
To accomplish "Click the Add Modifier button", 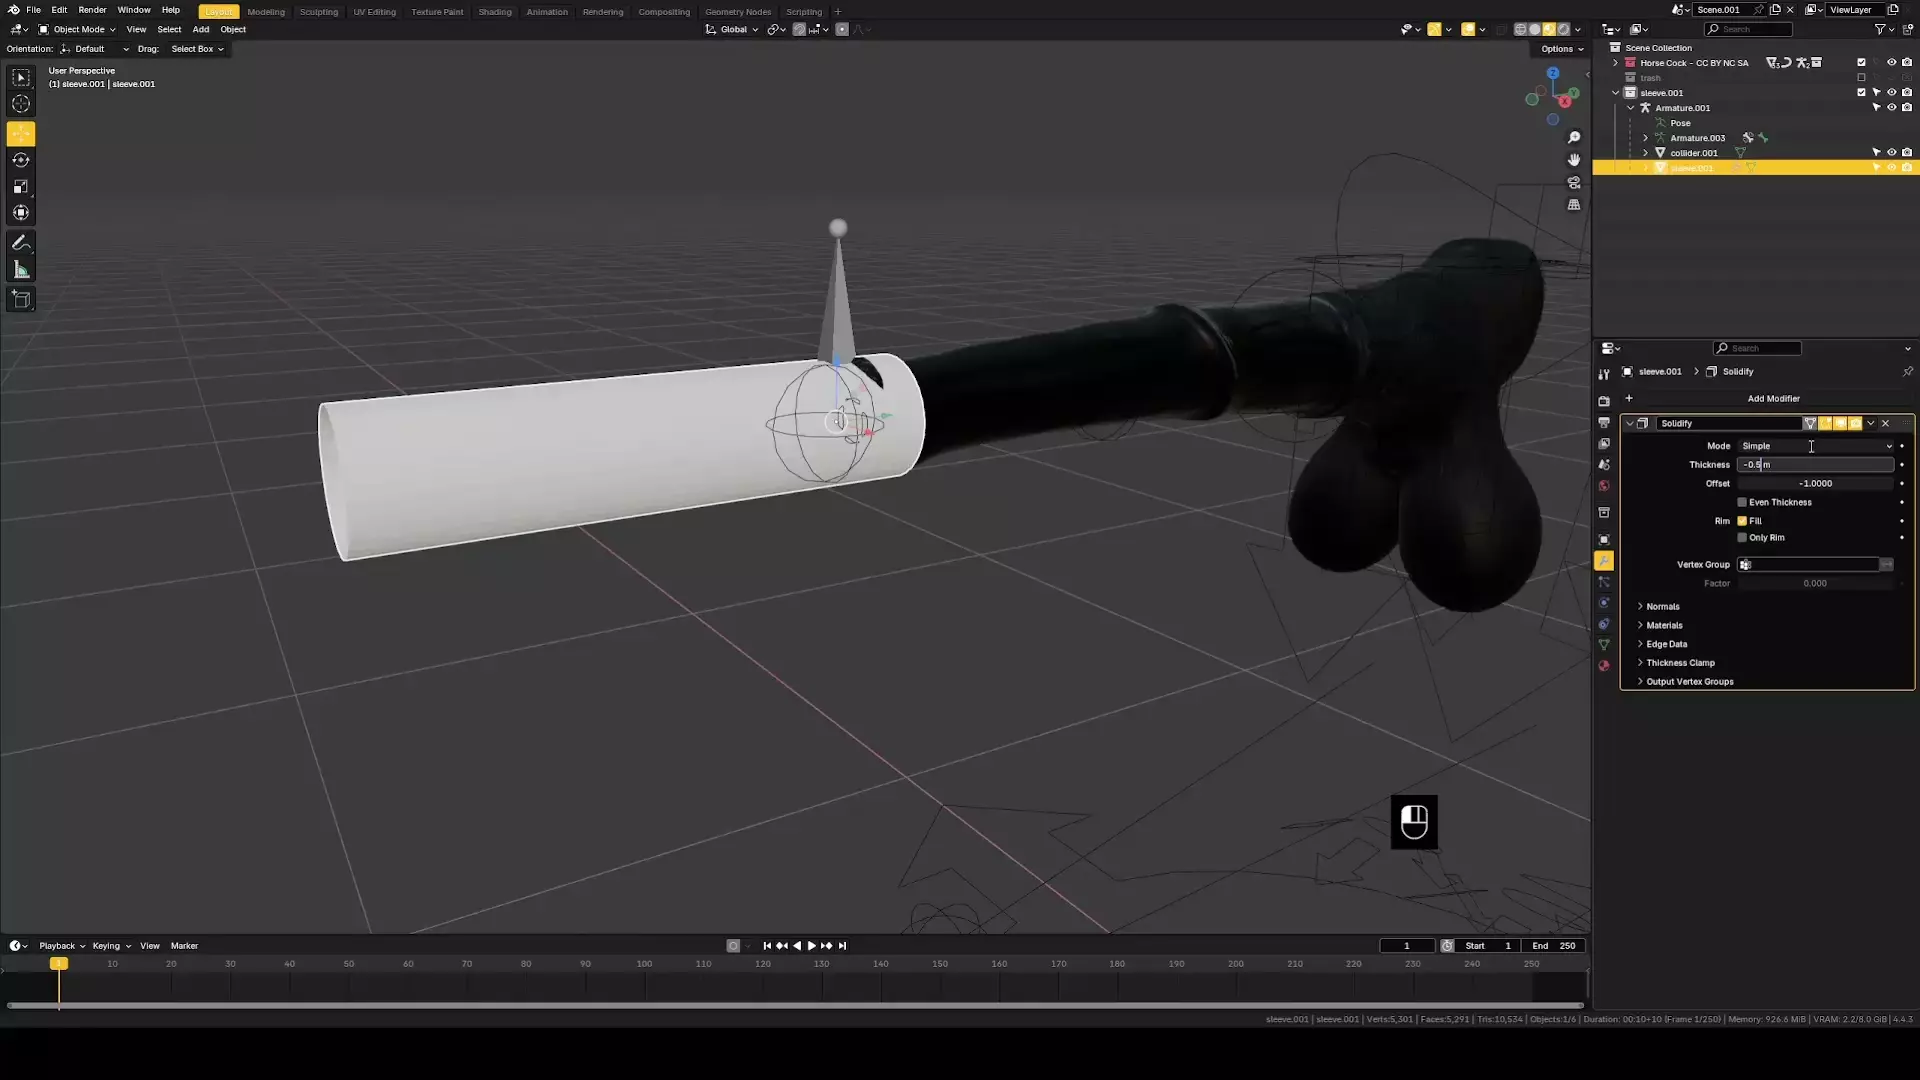I will pyautogui.click(x=1772, y=399).
